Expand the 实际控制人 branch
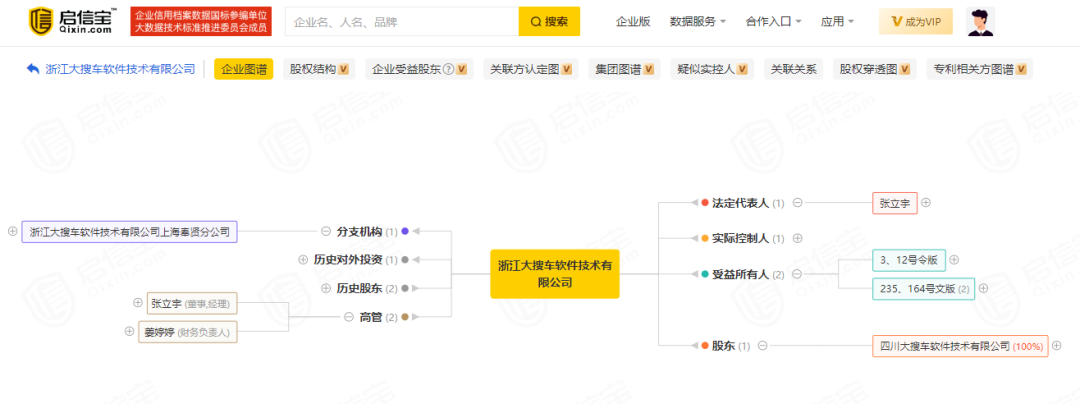The width and height of the screenshot is (1080, 404). 797,238
